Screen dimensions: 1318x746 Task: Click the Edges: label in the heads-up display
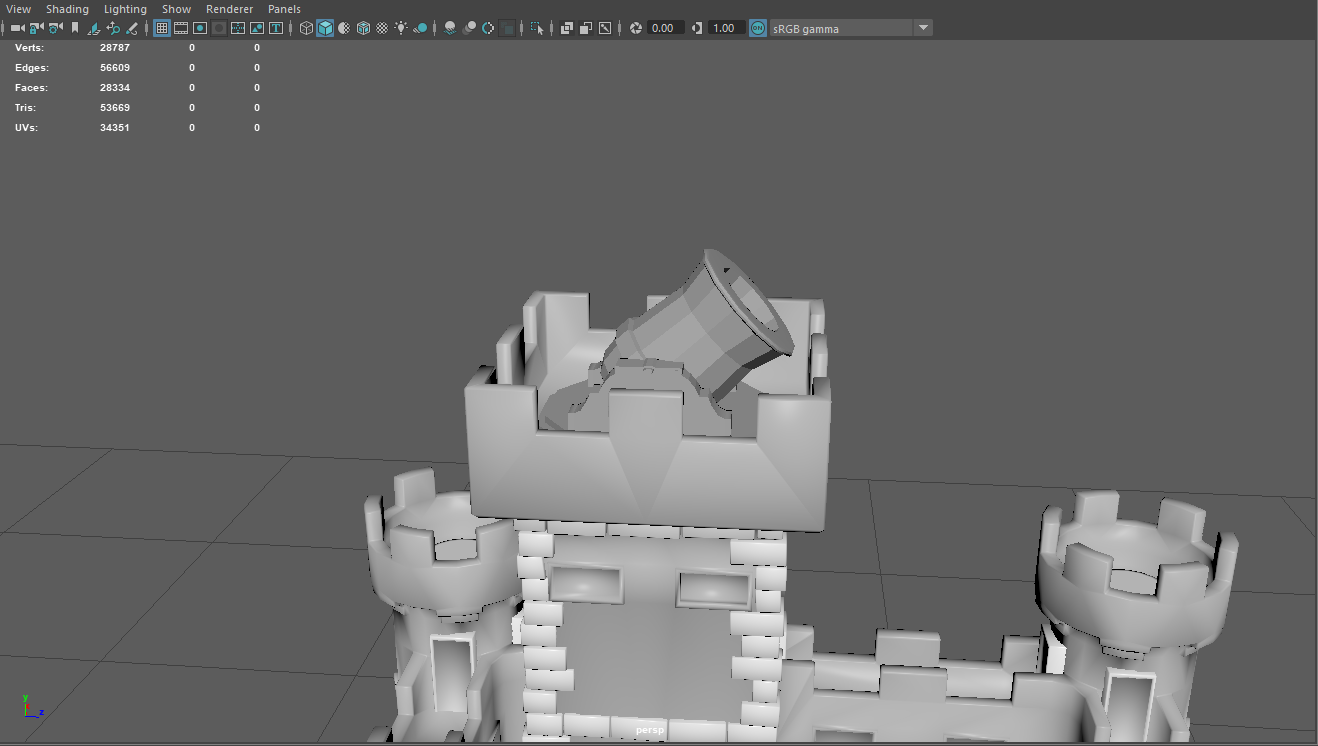click(x=32, y=68)
